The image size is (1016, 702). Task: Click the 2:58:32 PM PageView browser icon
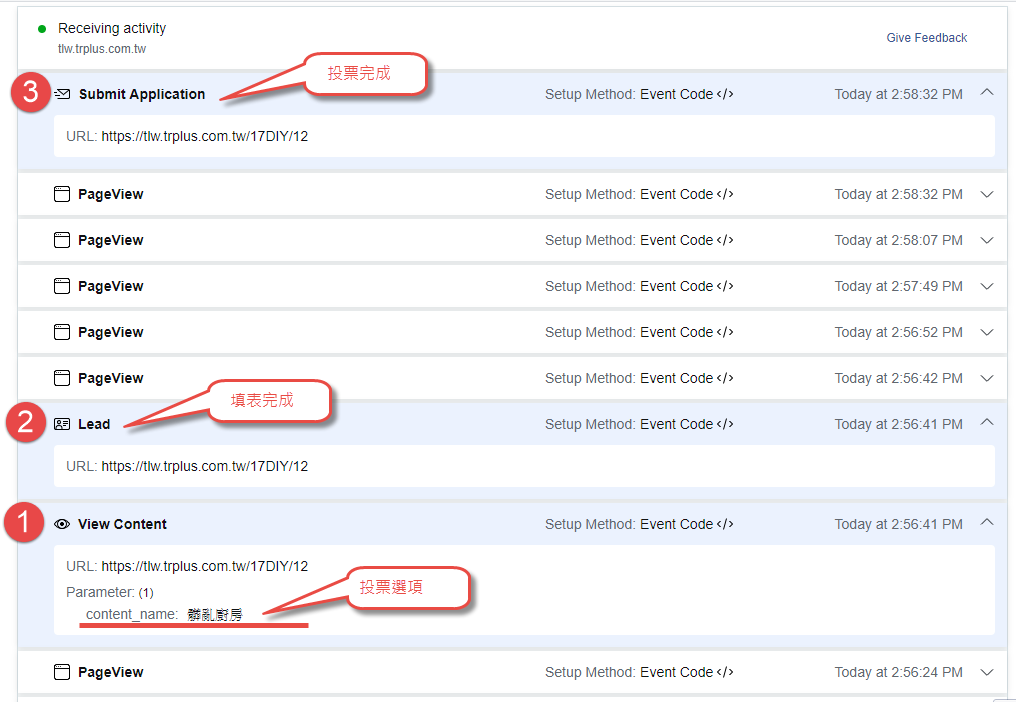(62, 194)
